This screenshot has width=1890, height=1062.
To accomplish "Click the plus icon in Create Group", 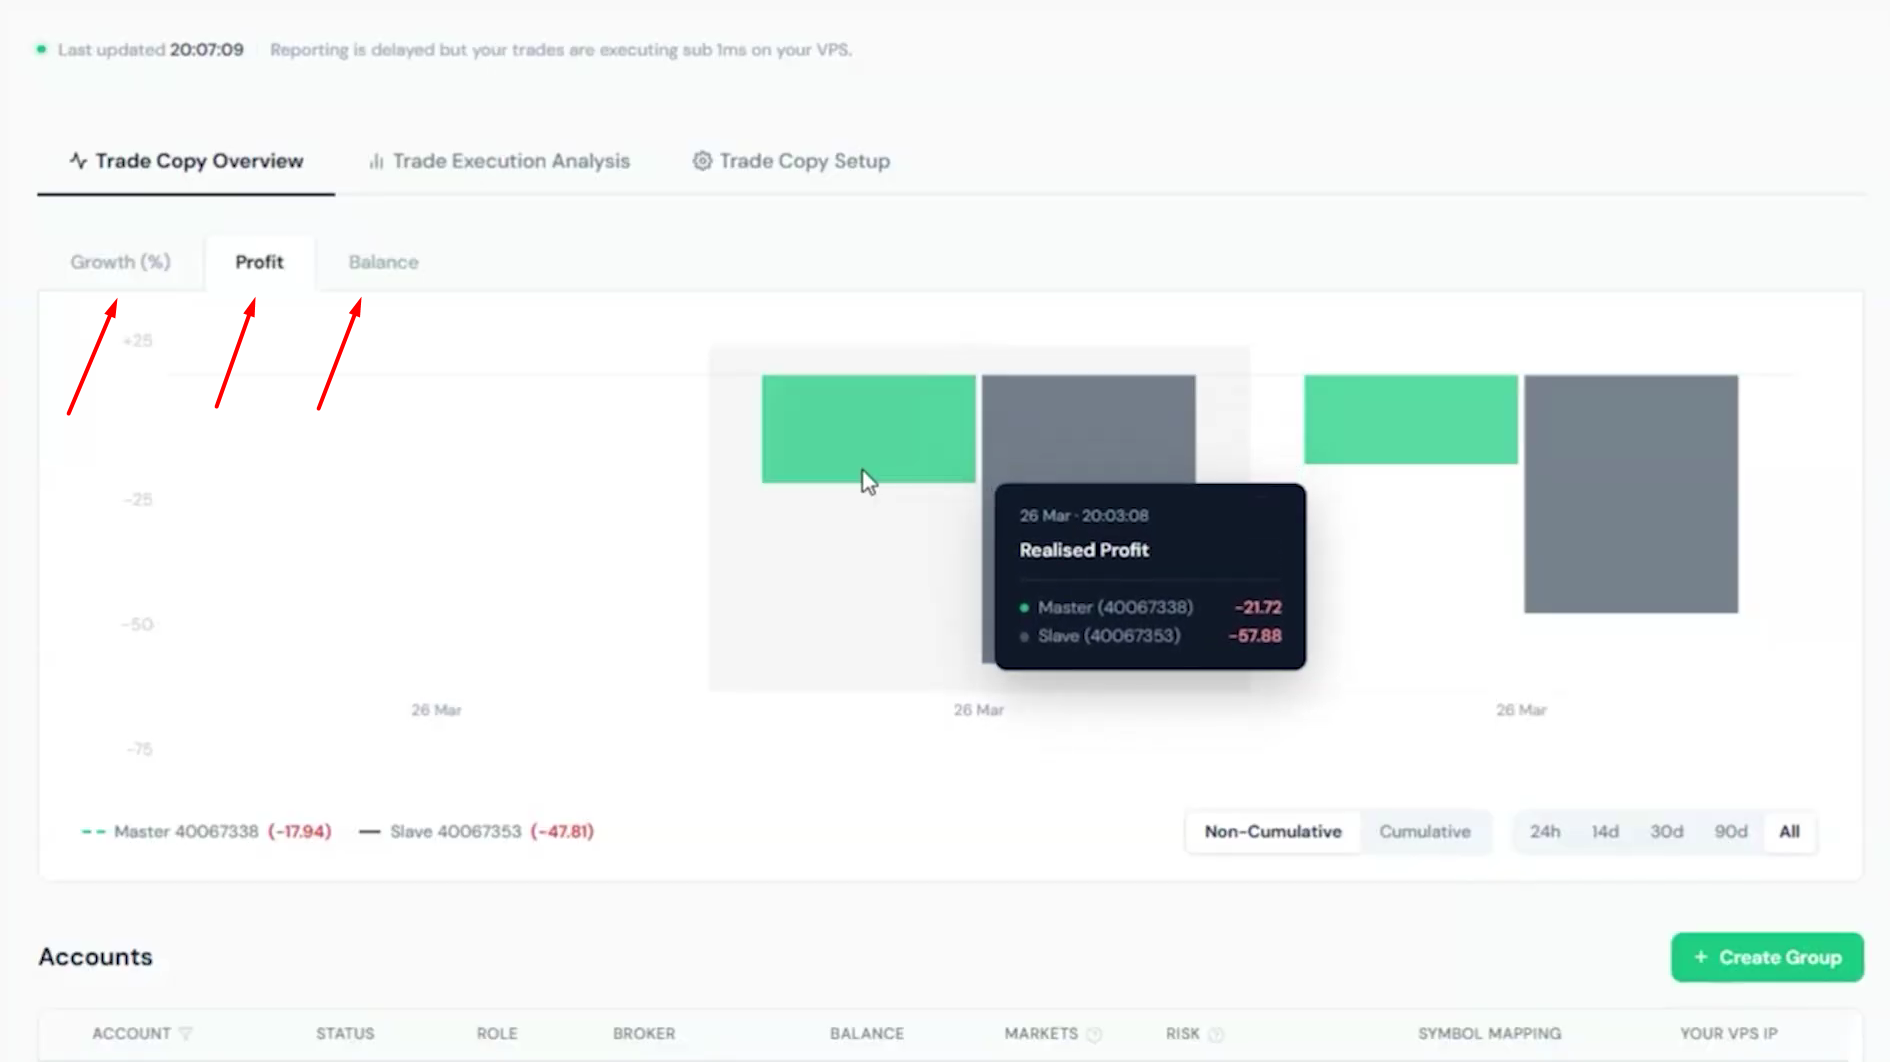I will 1701,957.
